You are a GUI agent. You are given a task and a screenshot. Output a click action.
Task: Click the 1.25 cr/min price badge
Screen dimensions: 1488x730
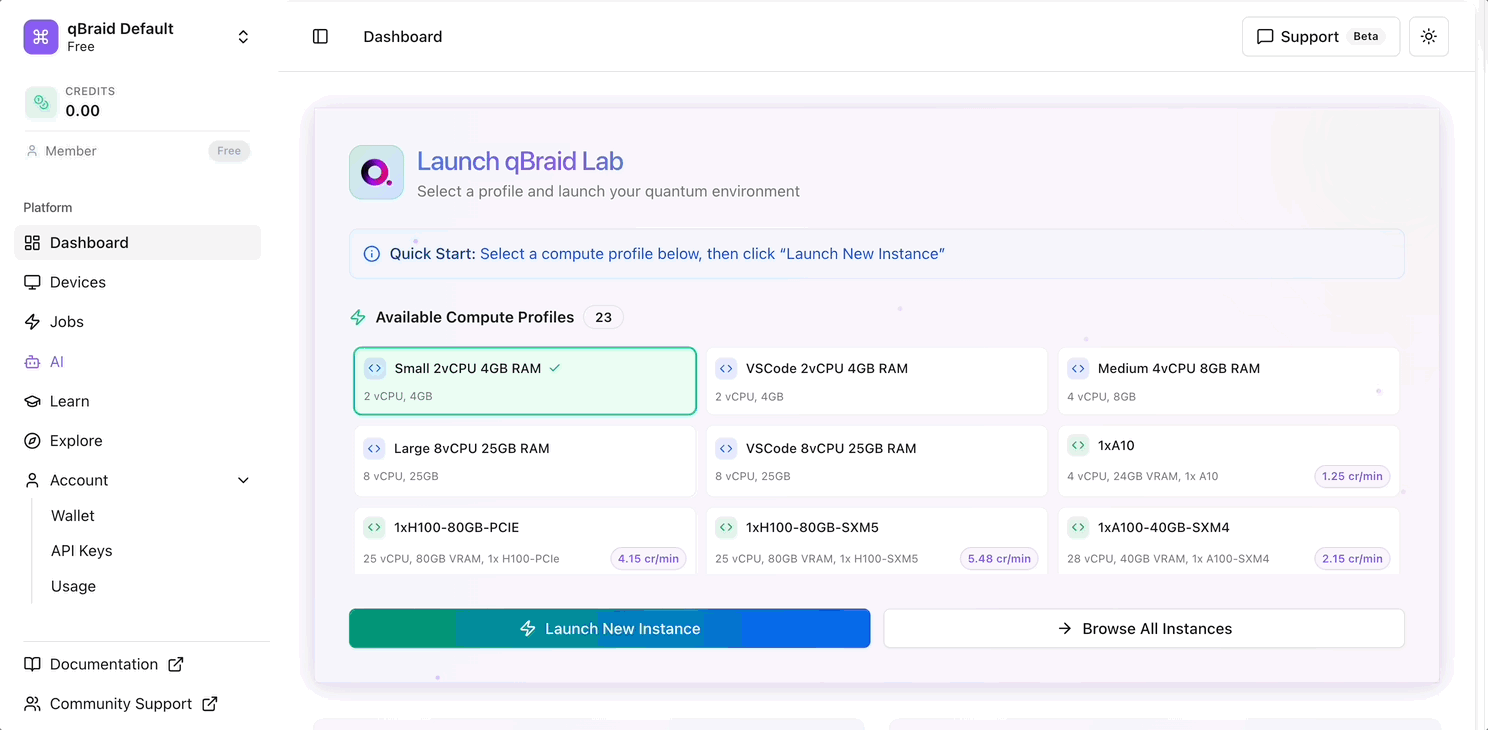[x=1352, y=476]
